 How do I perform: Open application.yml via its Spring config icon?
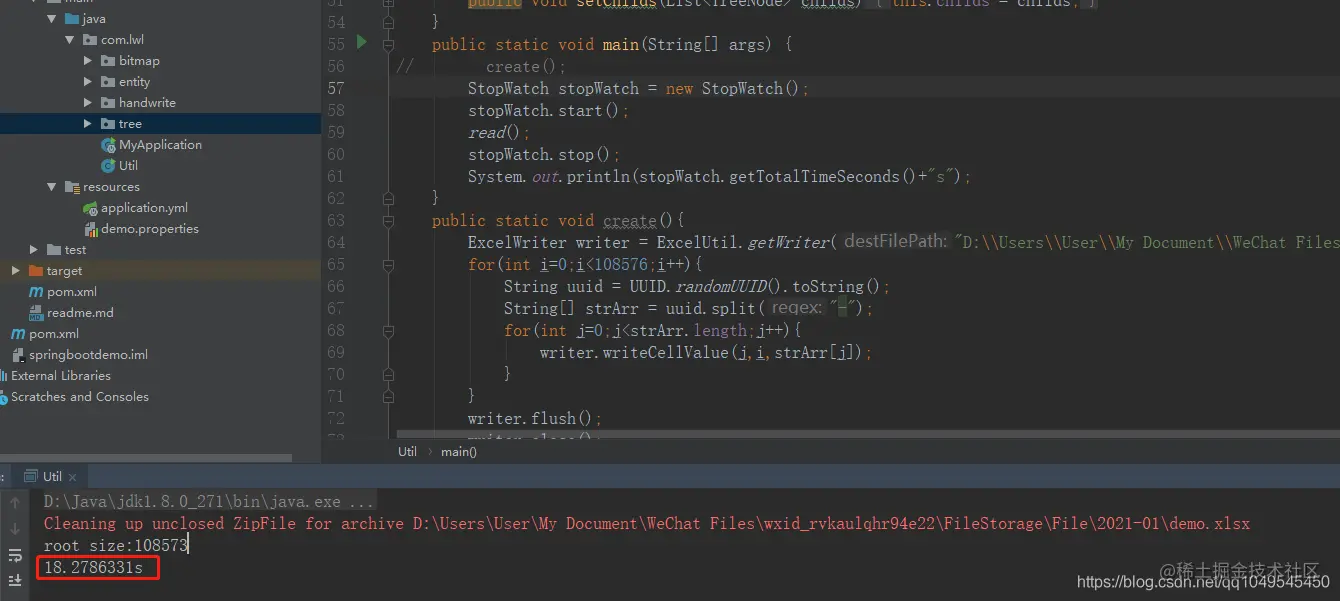tap(90, 208)
